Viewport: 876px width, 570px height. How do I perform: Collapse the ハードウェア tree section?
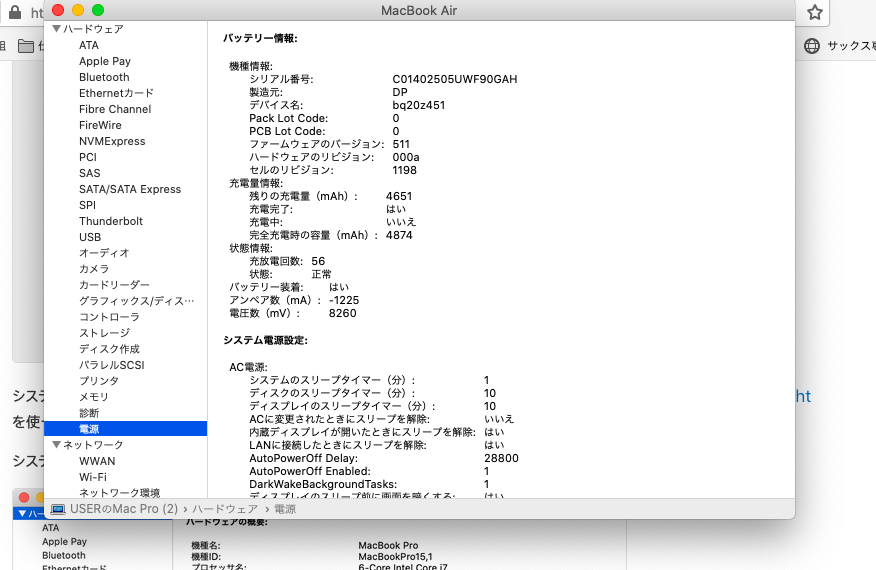[56, 28]
